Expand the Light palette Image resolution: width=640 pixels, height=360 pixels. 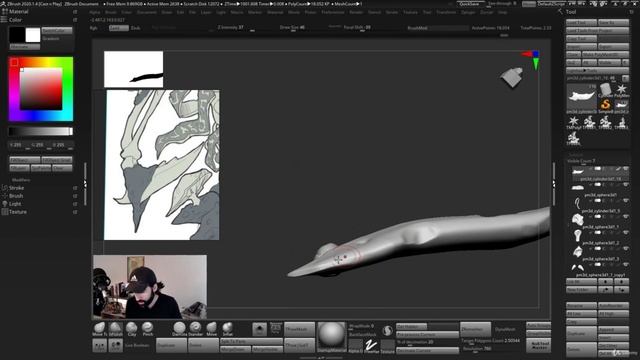(15, 204)
